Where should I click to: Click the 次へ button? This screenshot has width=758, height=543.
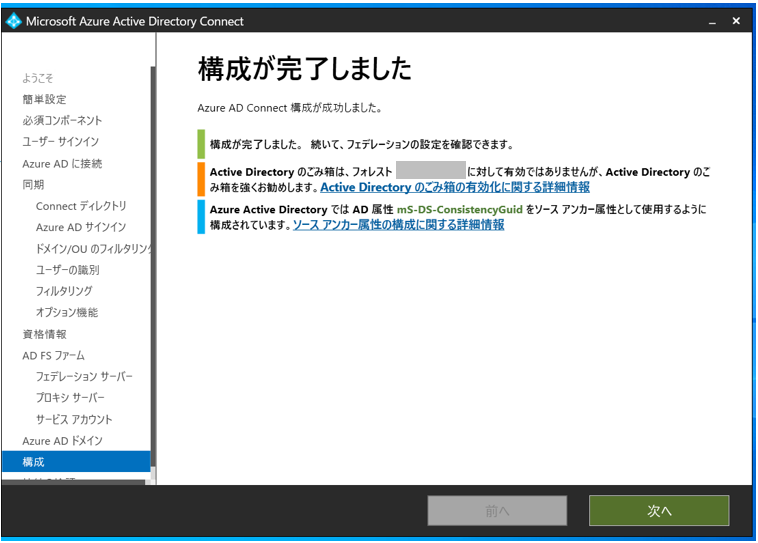click(x=659, y=511)
